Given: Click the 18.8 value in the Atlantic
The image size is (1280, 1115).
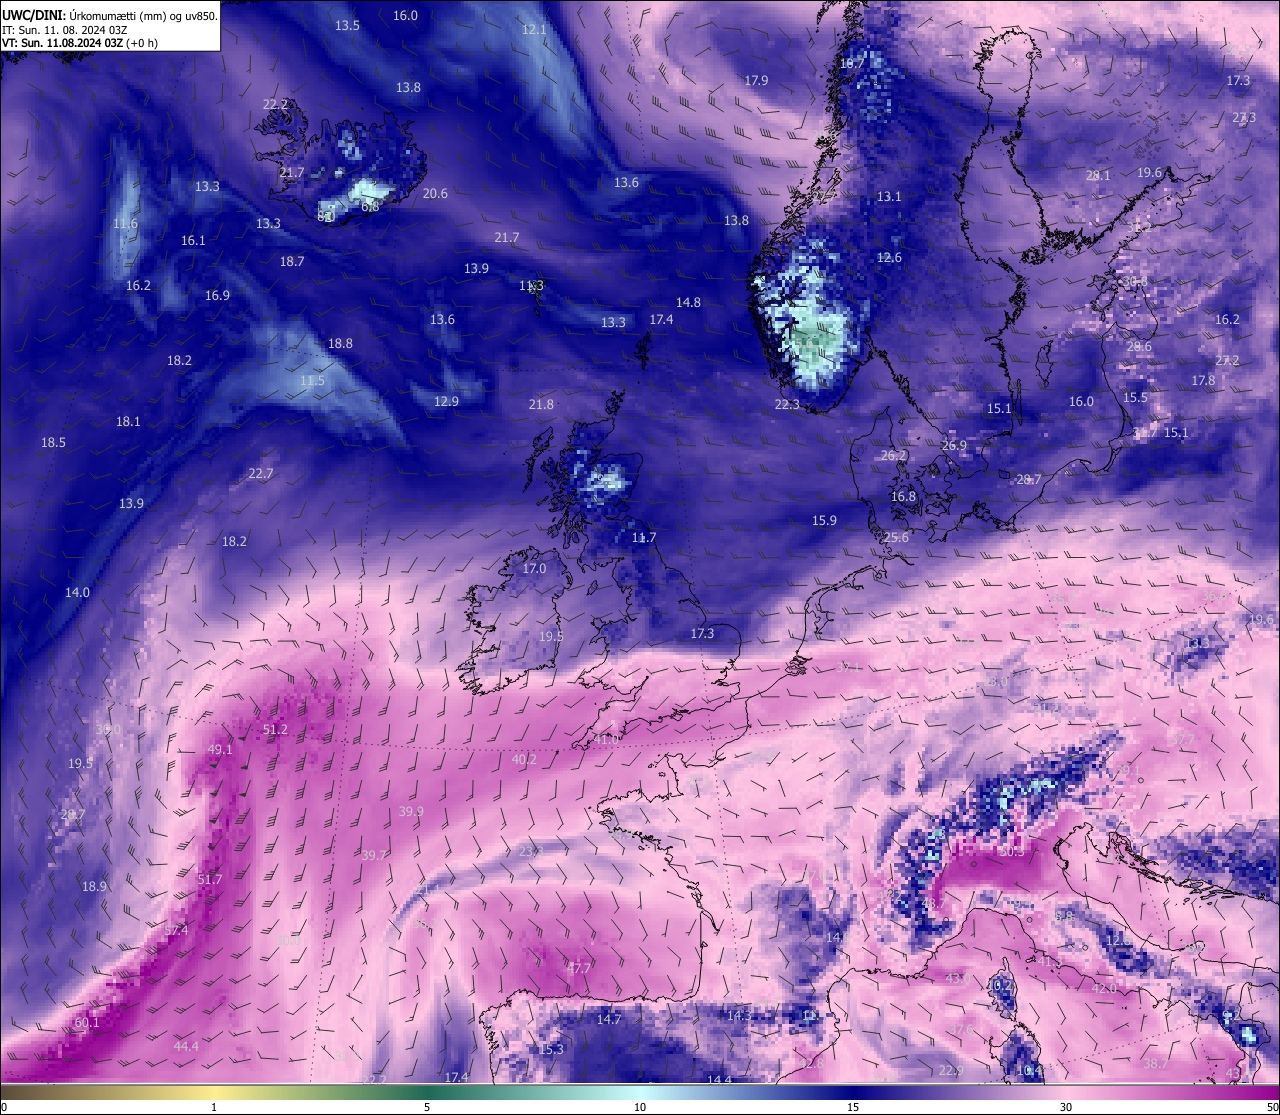Looking at the screenshot, I should tap(340, 344).
